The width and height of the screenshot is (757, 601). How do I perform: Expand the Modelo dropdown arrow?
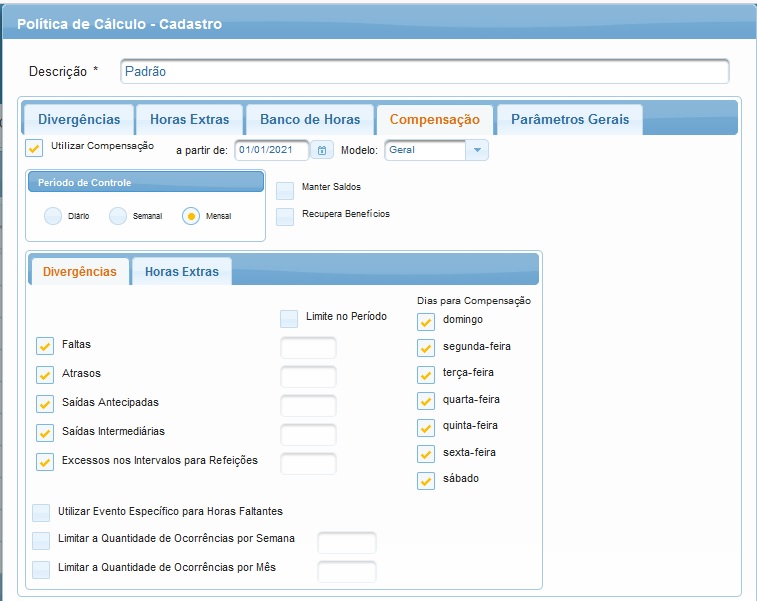[x=477, y=150]
